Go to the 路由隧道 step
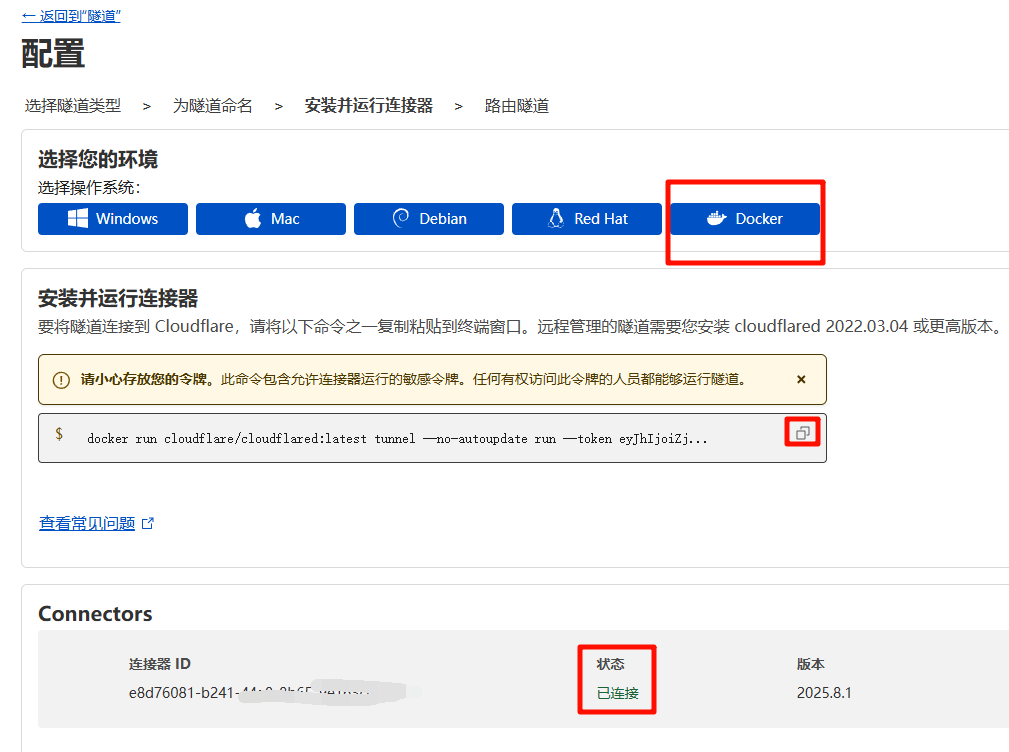1009x752 pixels. 517,106
